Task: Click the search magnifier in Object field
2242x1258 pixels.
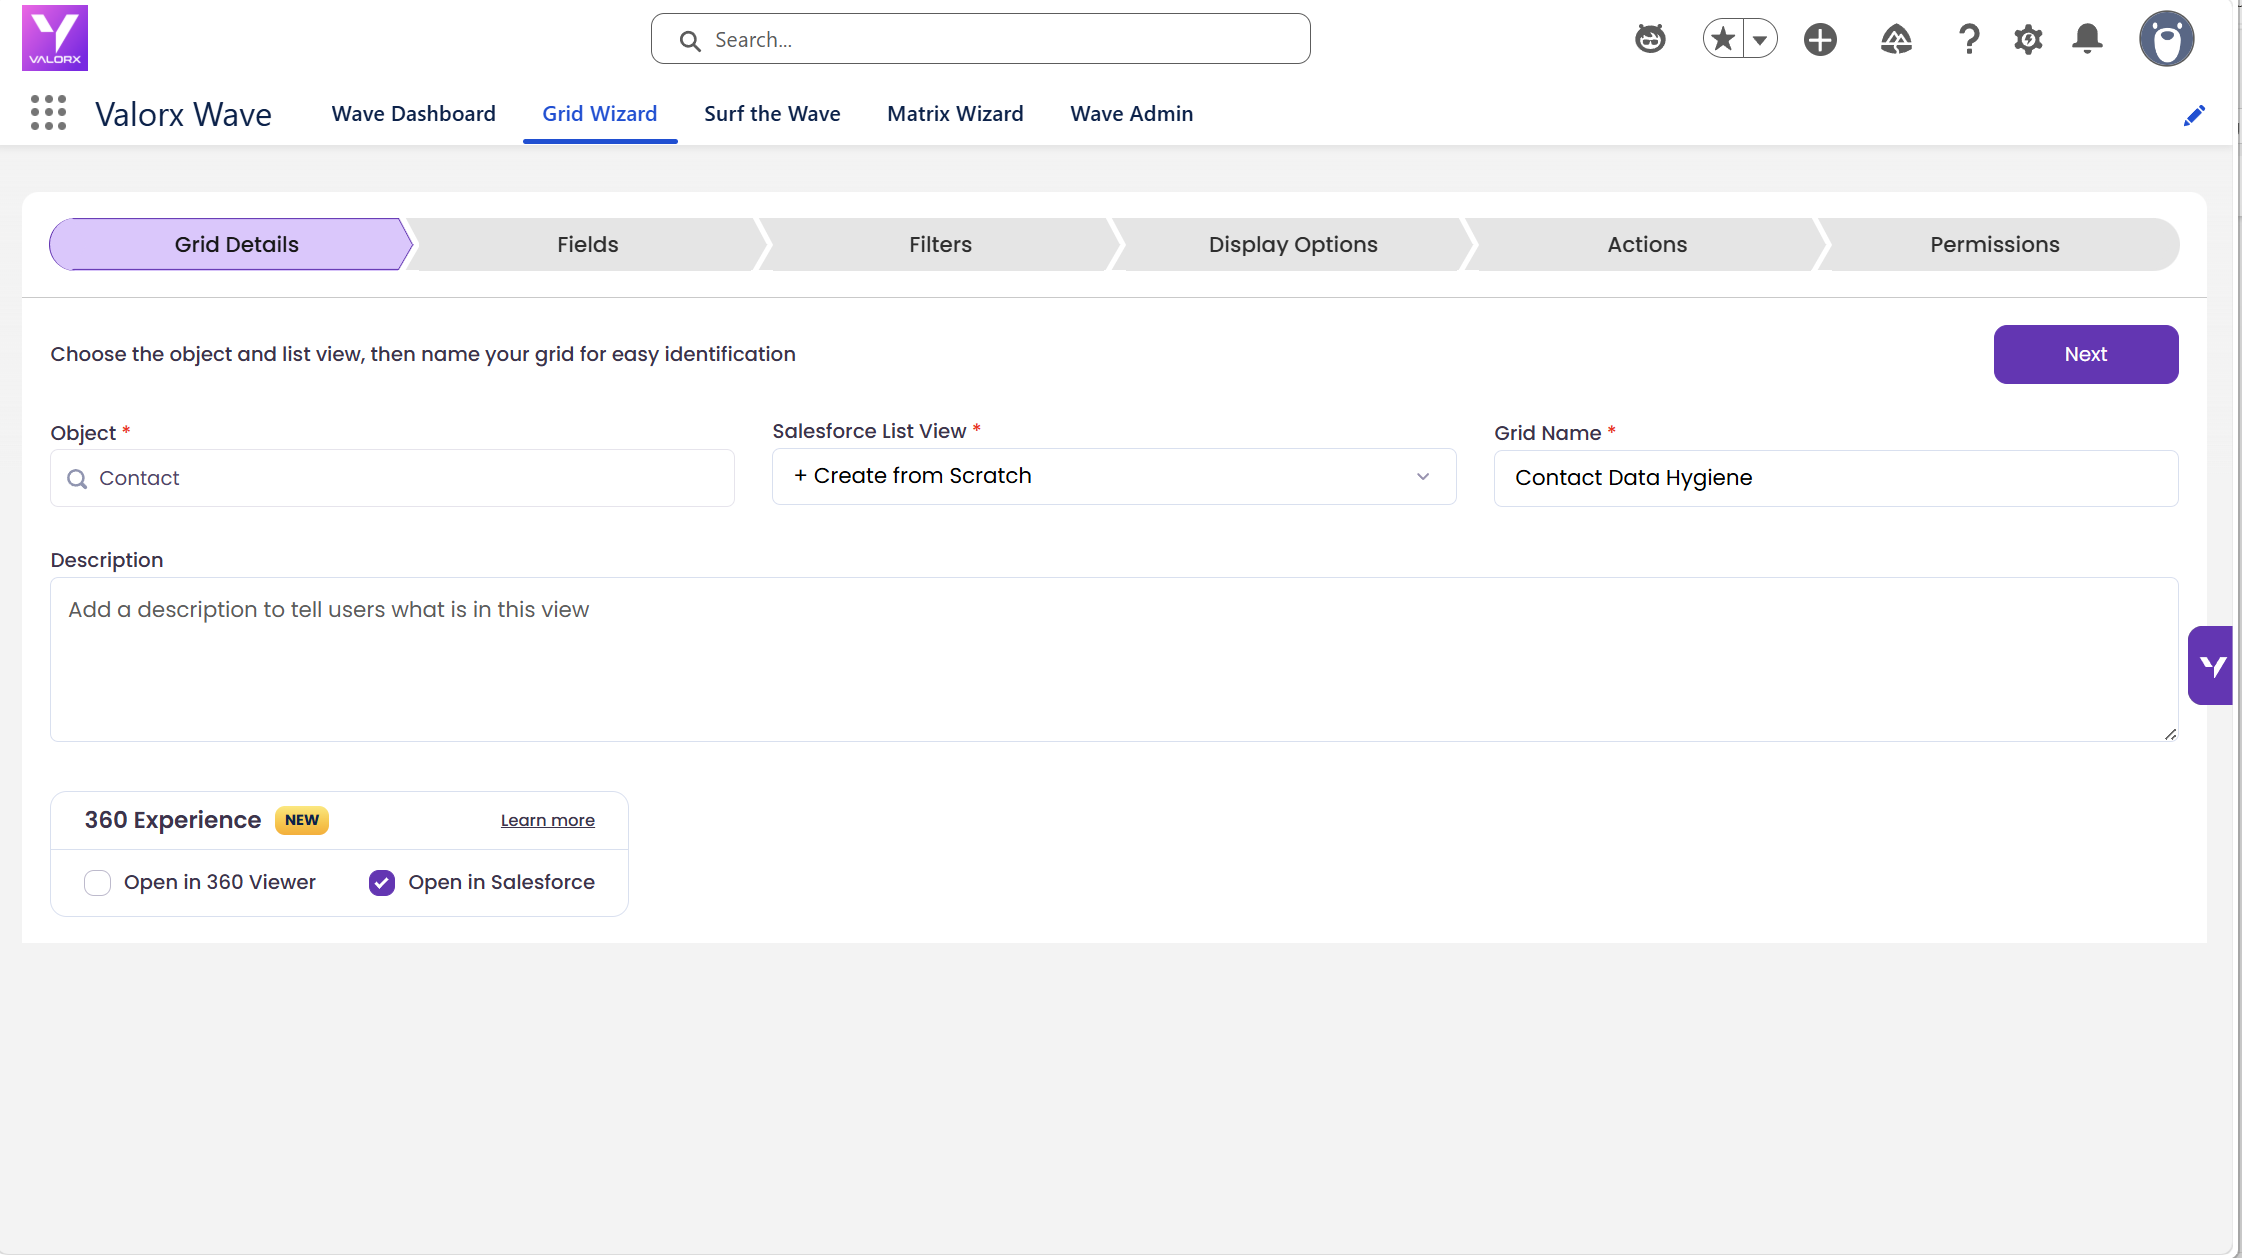Action: 77,479
